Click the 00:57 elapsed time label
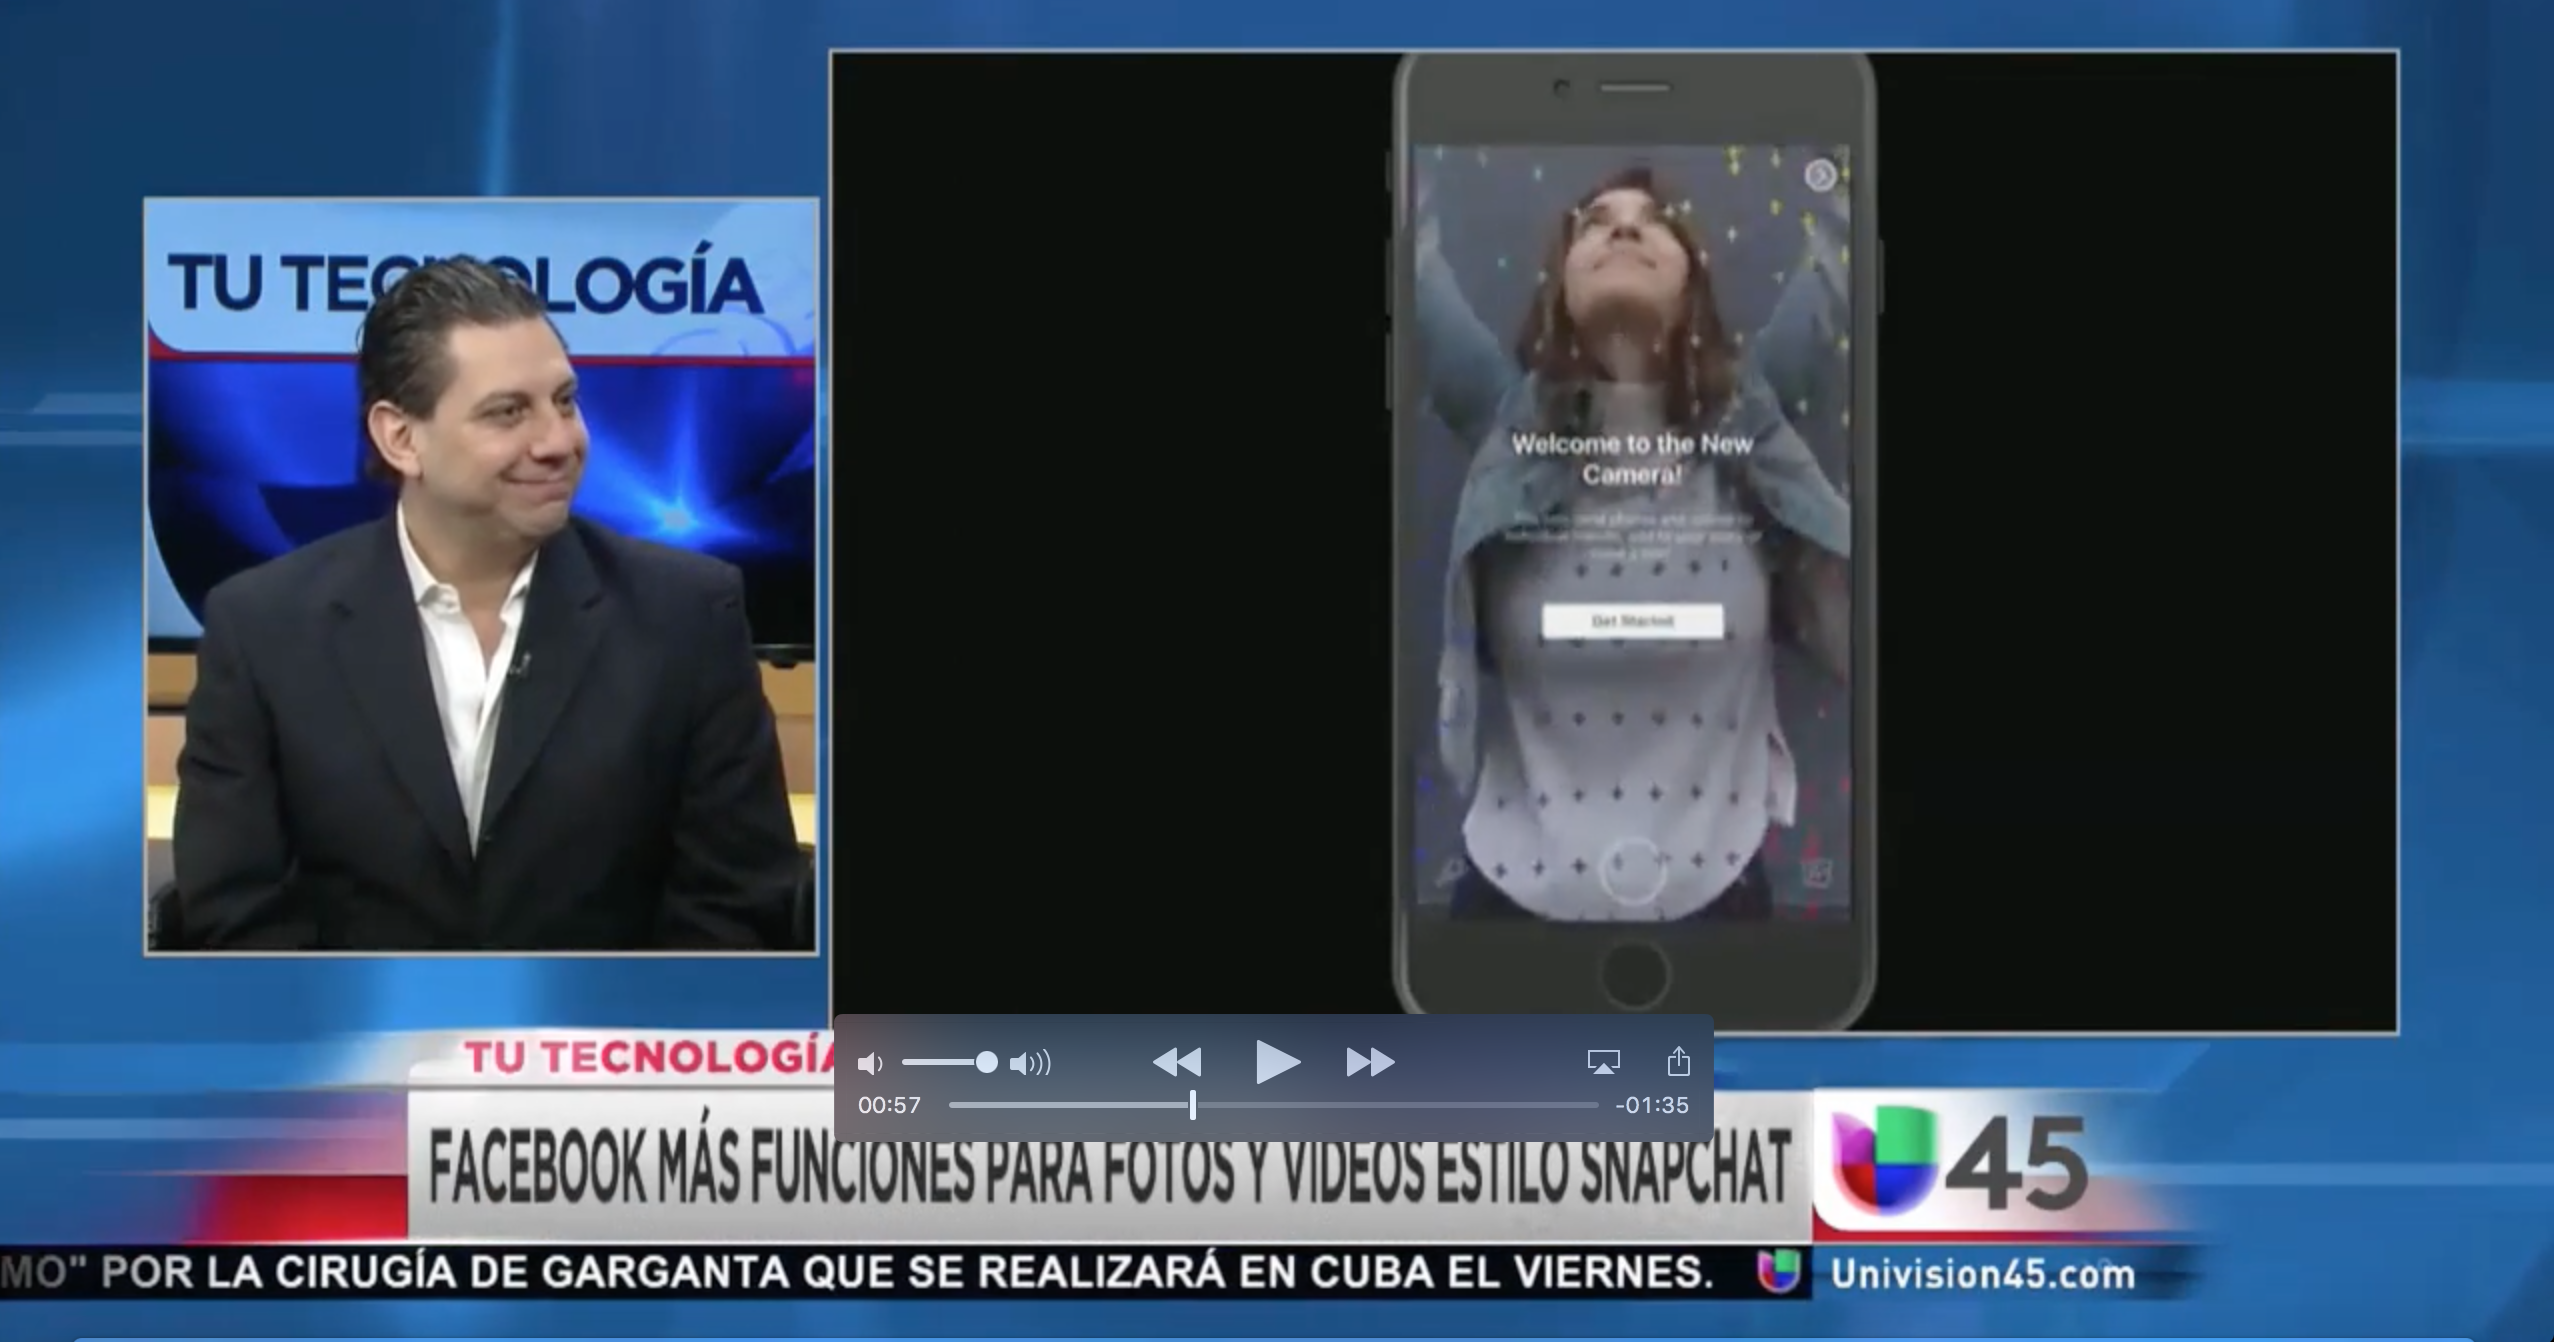The height and width of the screenshot is (1342, 2554). [x=889, y=1105]
